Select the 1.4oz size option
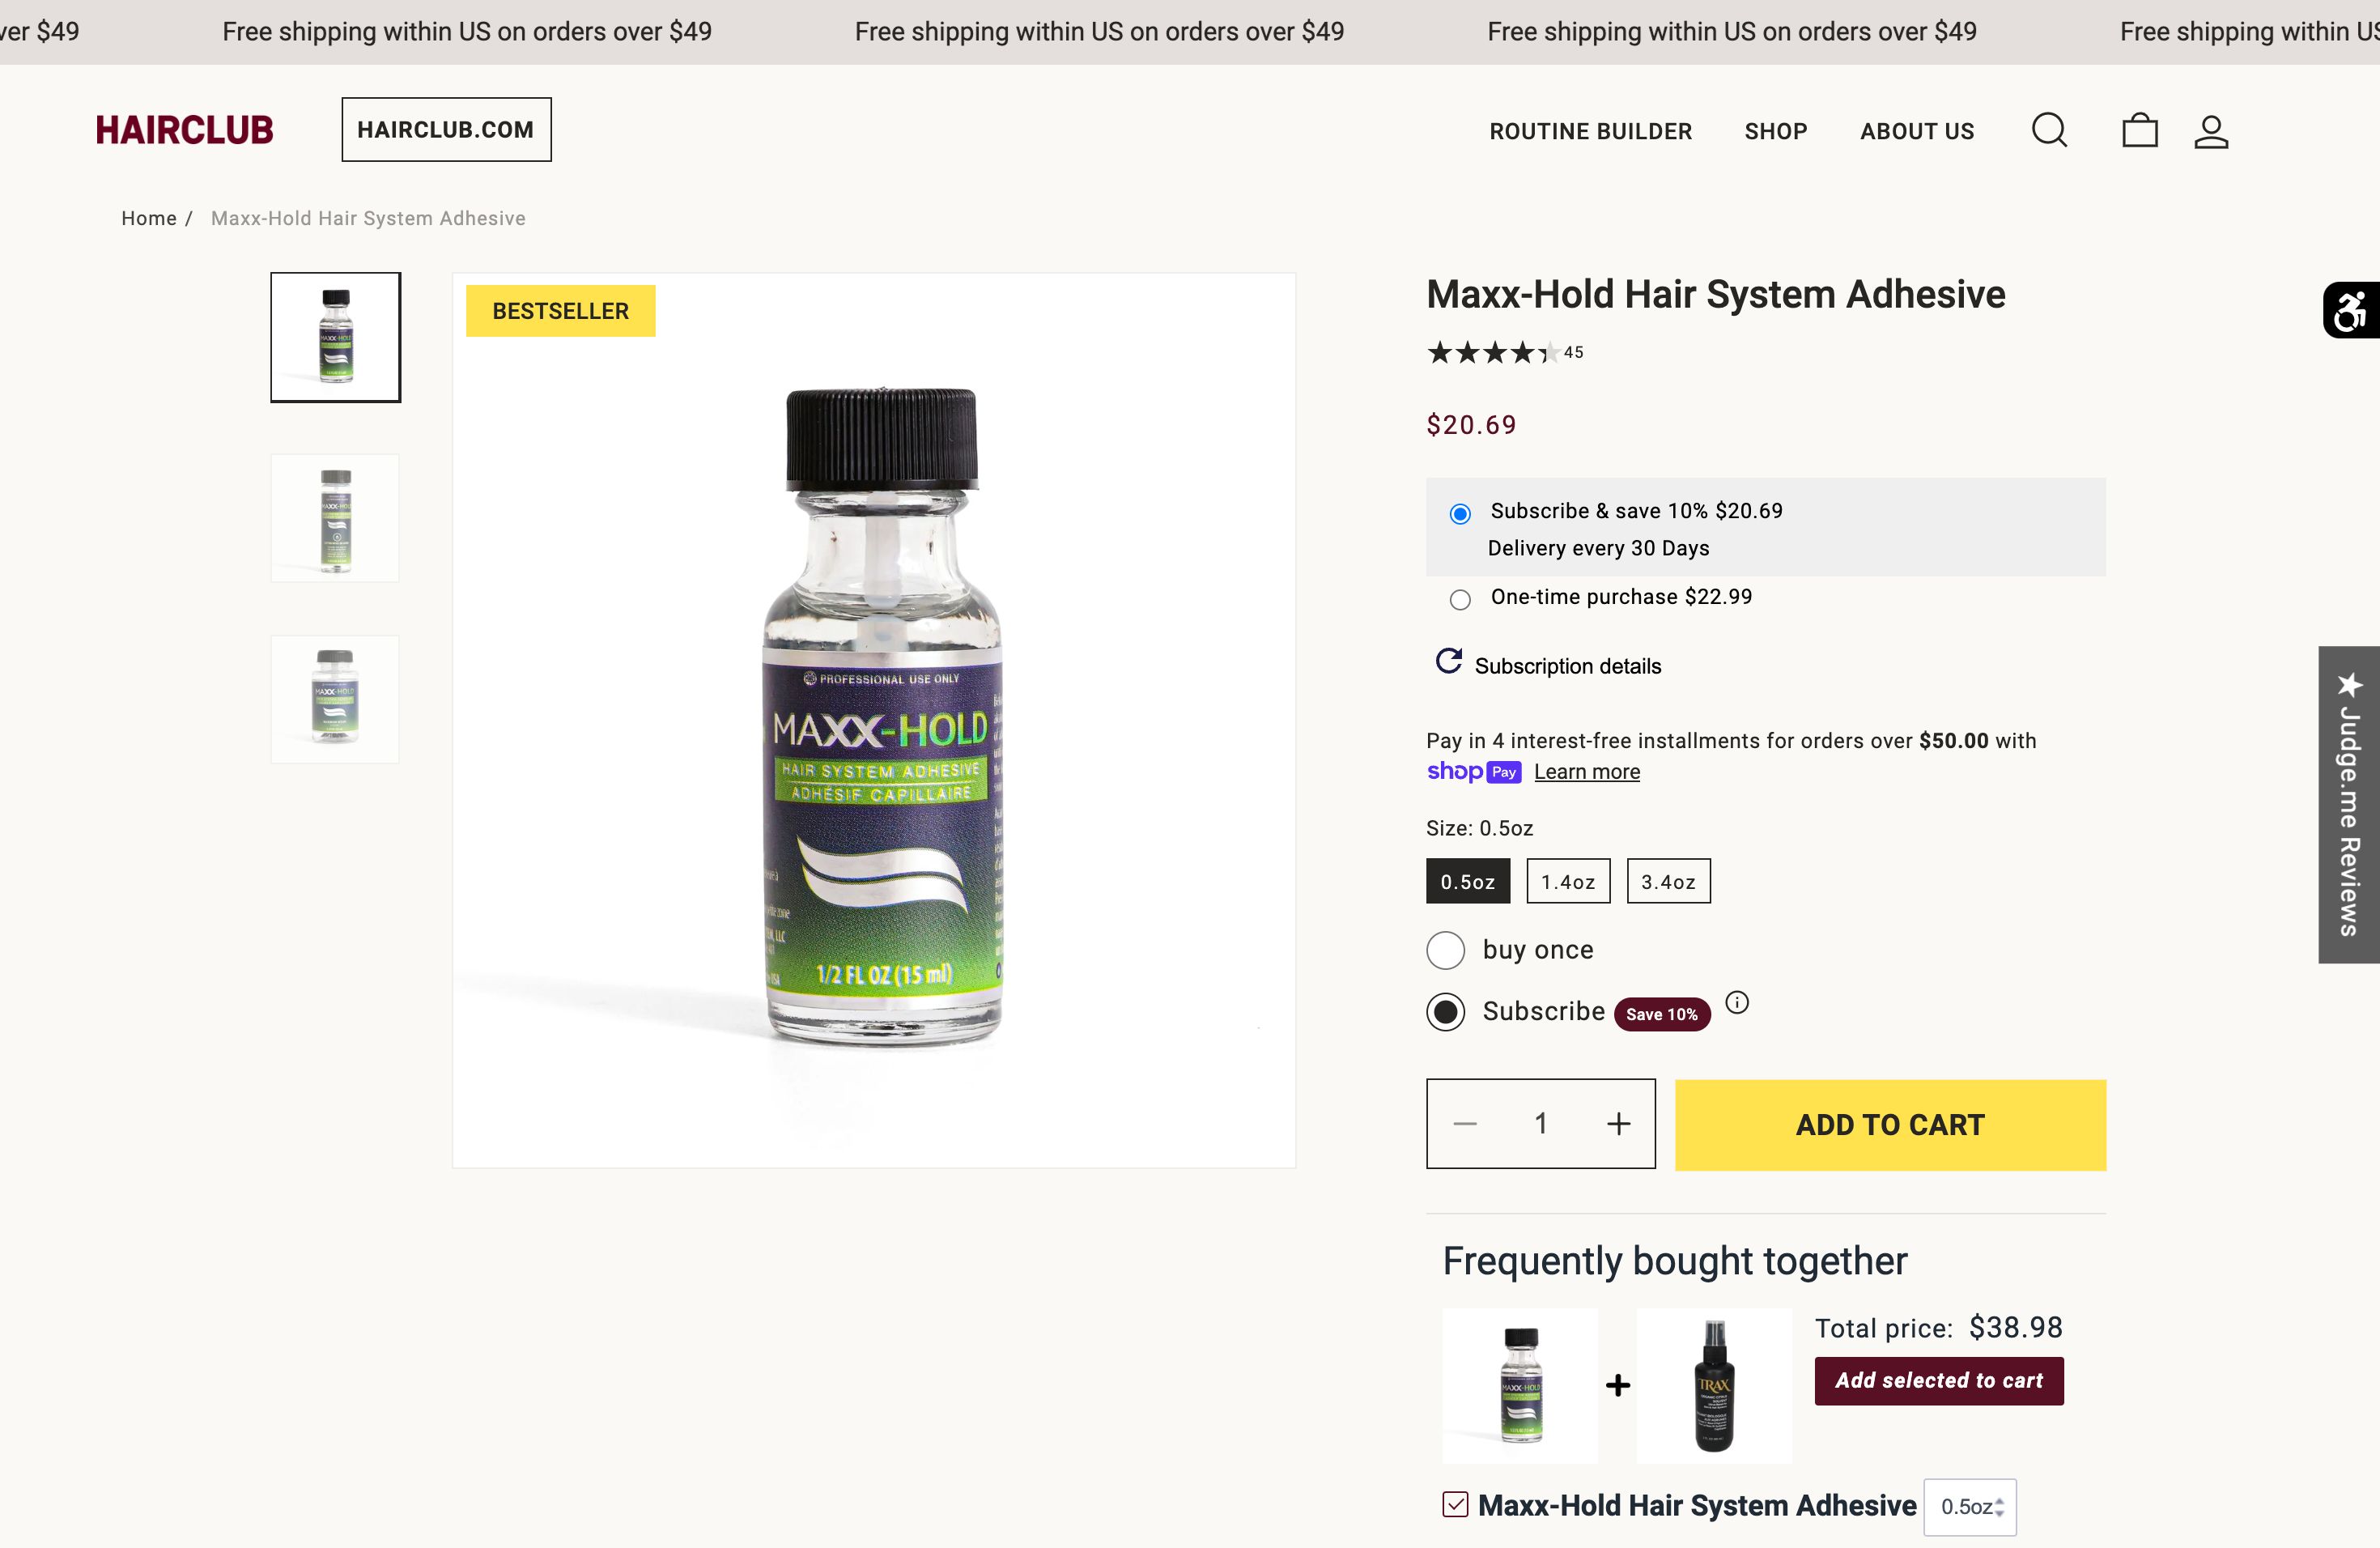 point(1567,881)
